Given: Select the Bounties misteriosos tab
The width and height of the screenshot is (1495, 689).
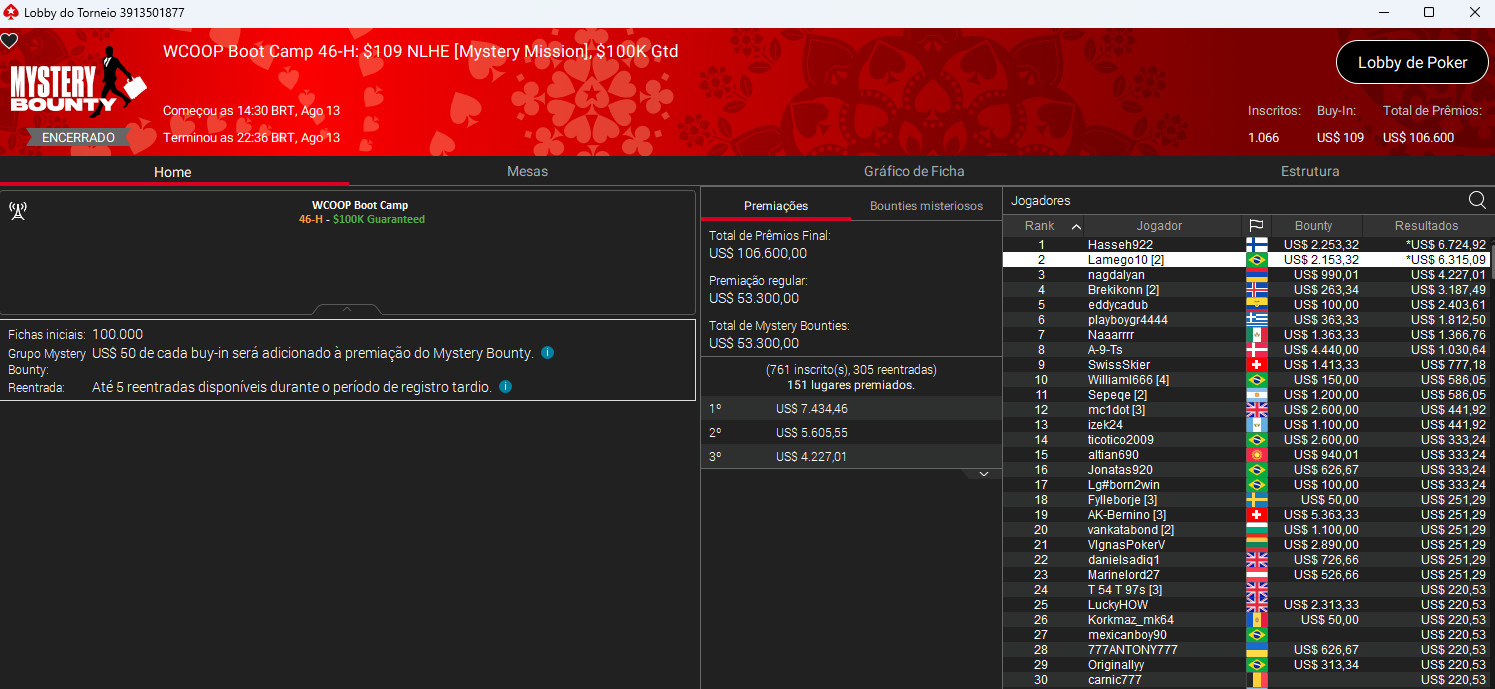Looking at the screenshot, I should tap(926, 206).
